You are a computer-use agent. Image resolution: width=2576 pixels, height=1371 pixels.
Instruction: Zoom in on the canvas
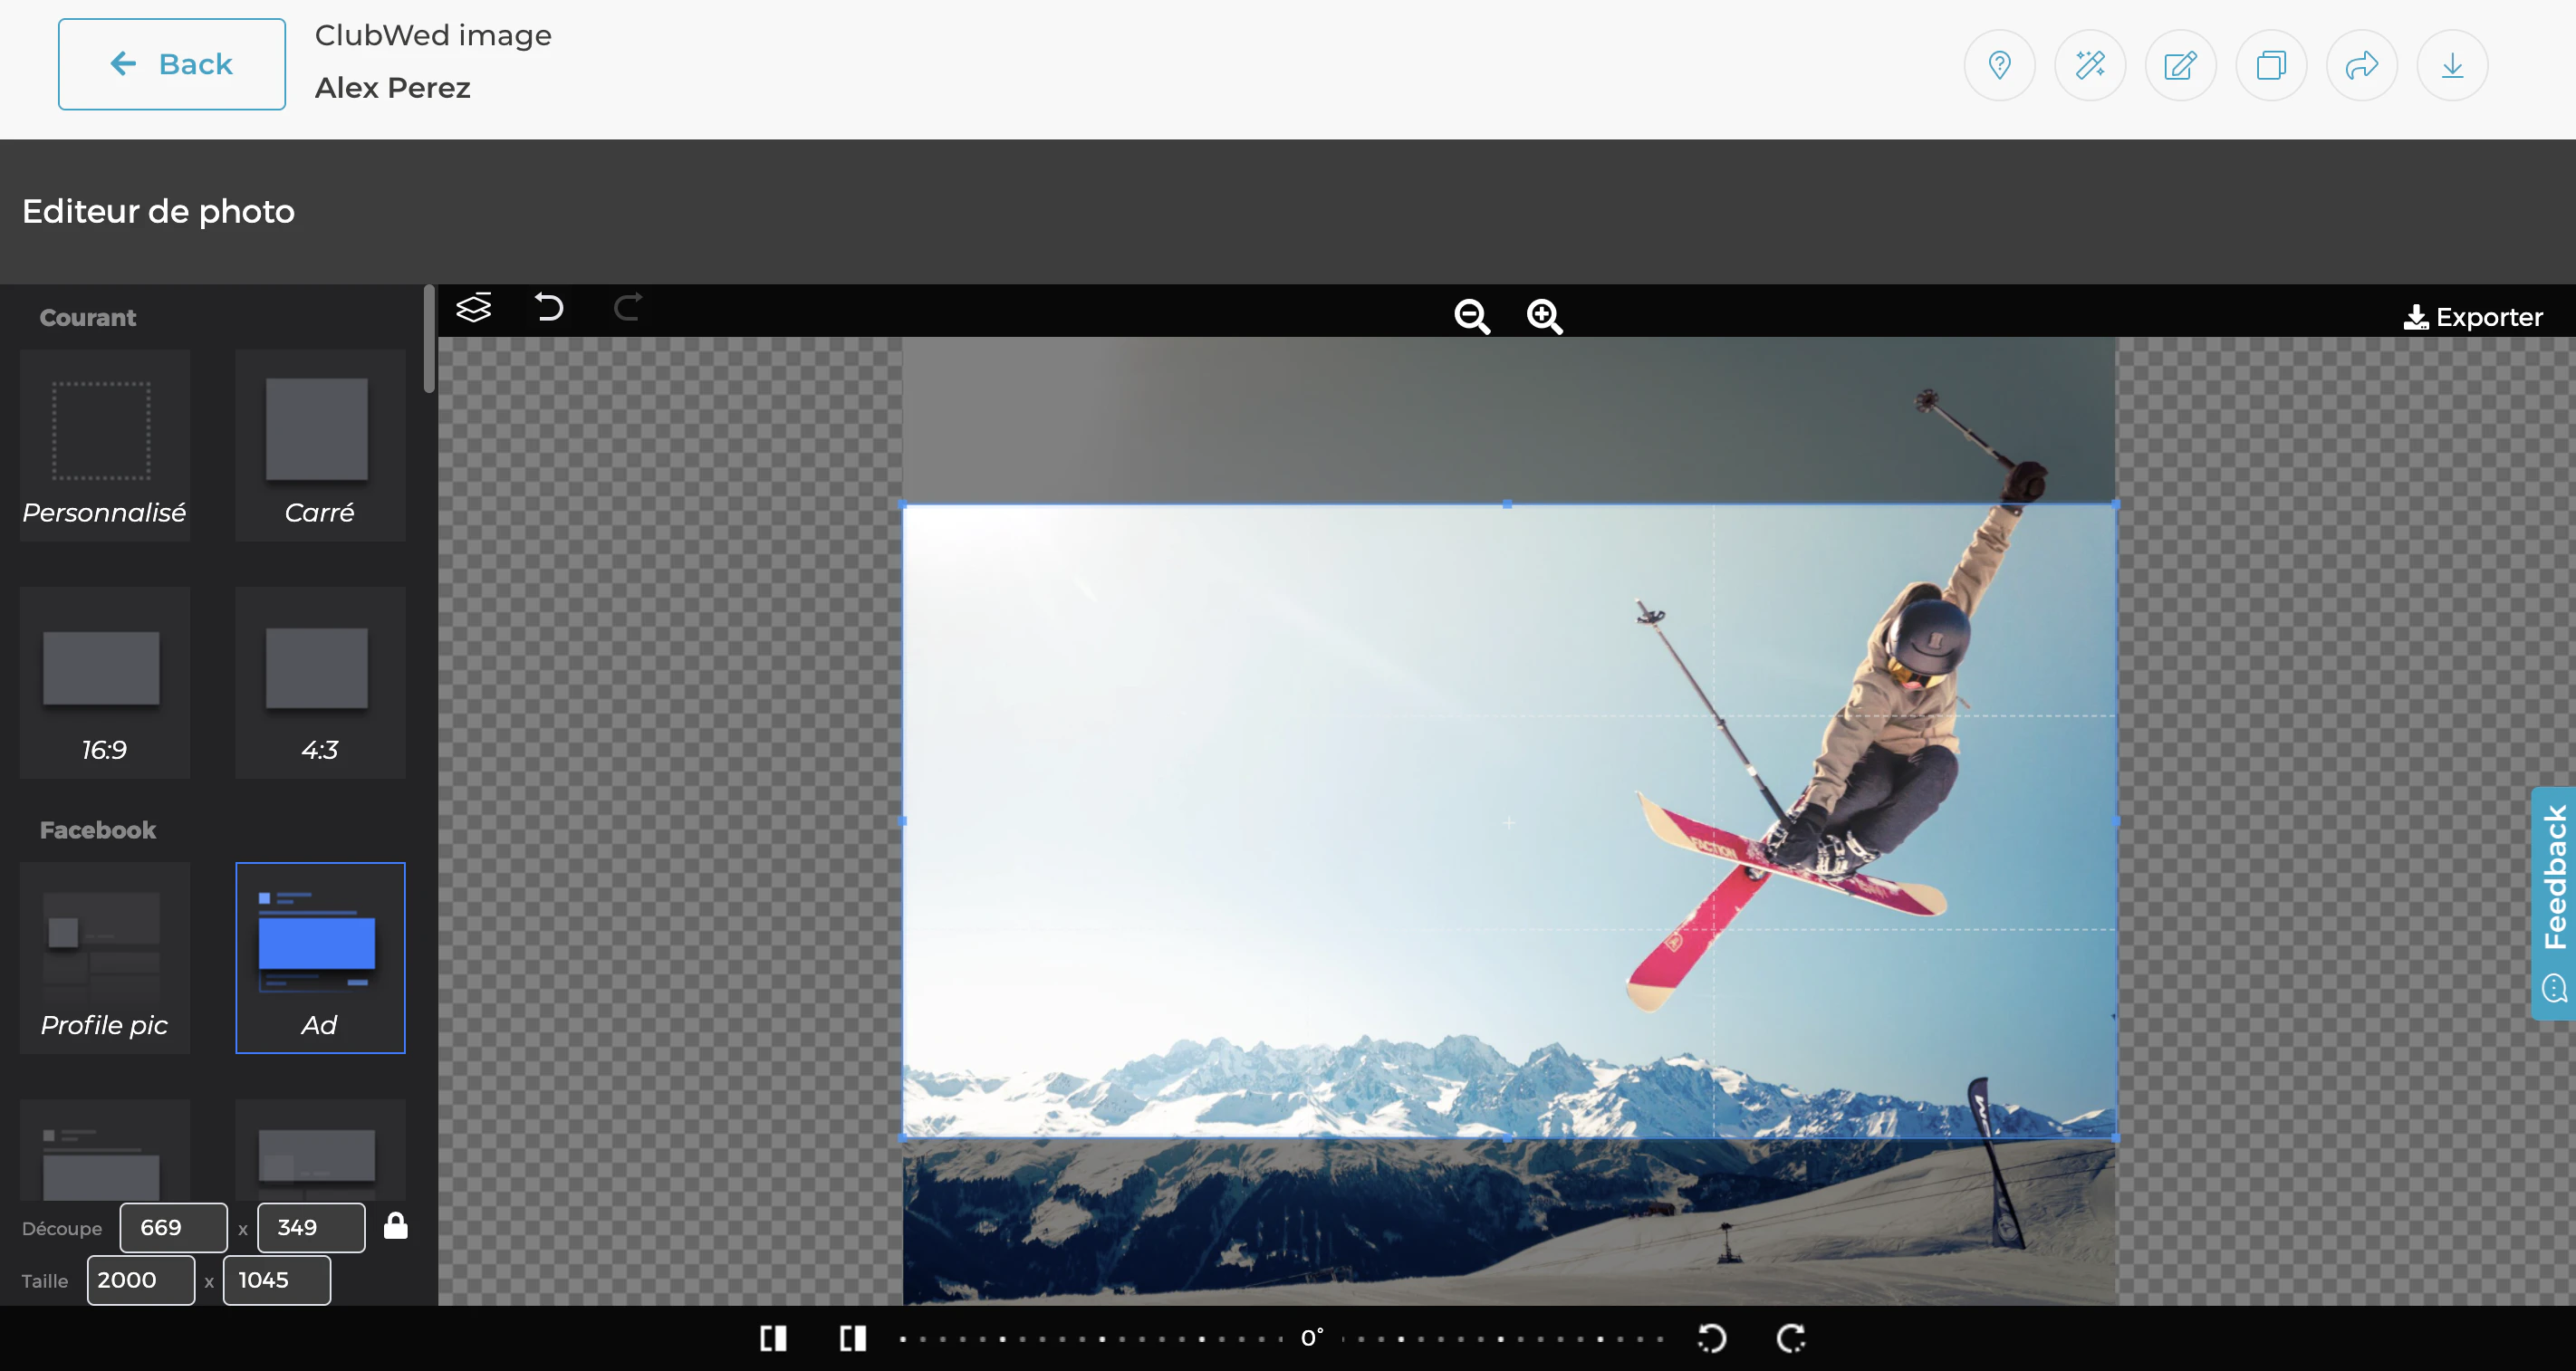1543,316
